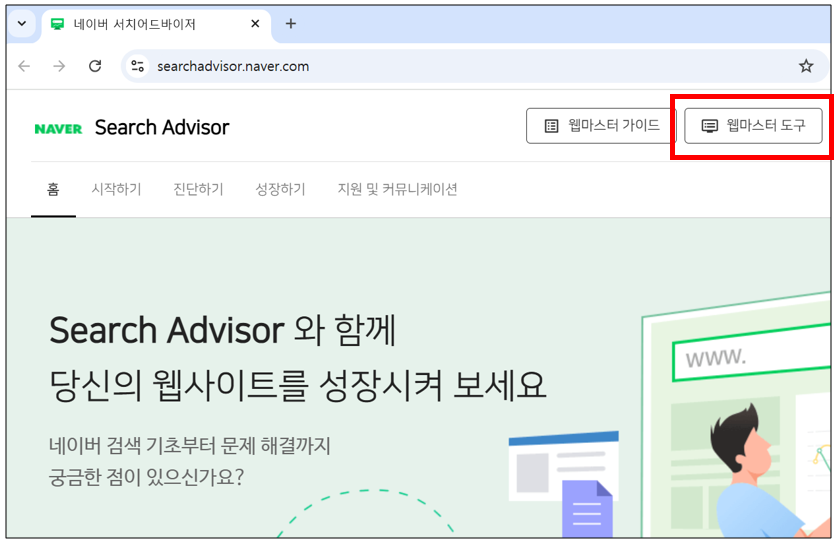The image size is (837, 543).
Task: Open site information icon in address bar
Action: click(x=138, y=66)
